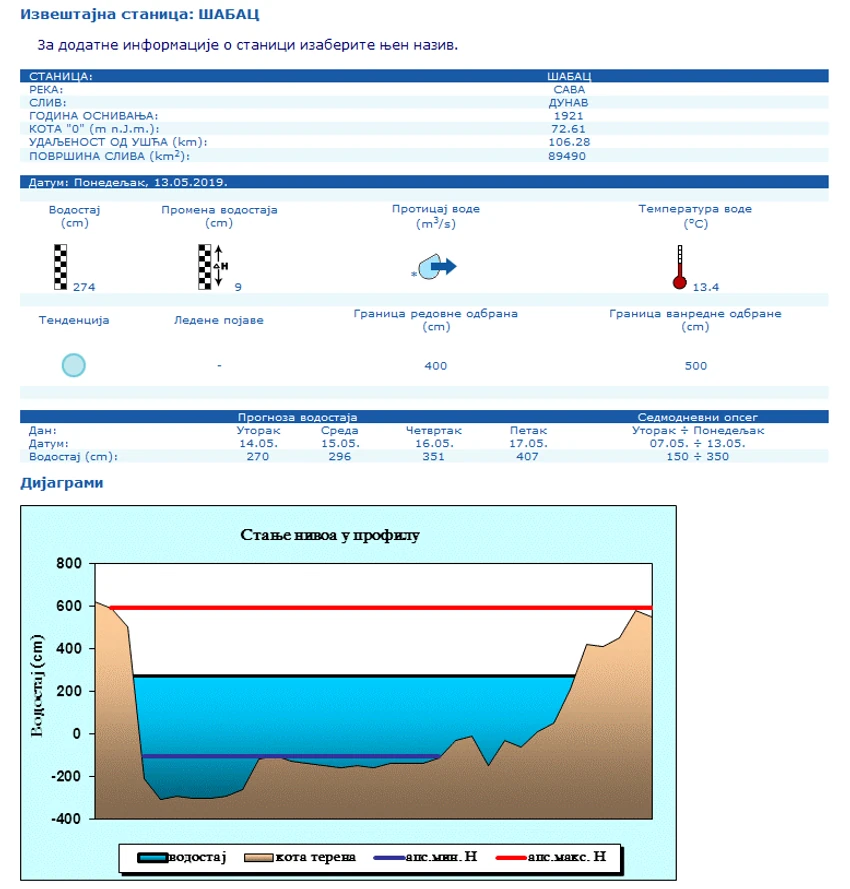Screen dimensions: 850x889
Task: Click the Дијаграми section heading
Action: pos(62,483)
